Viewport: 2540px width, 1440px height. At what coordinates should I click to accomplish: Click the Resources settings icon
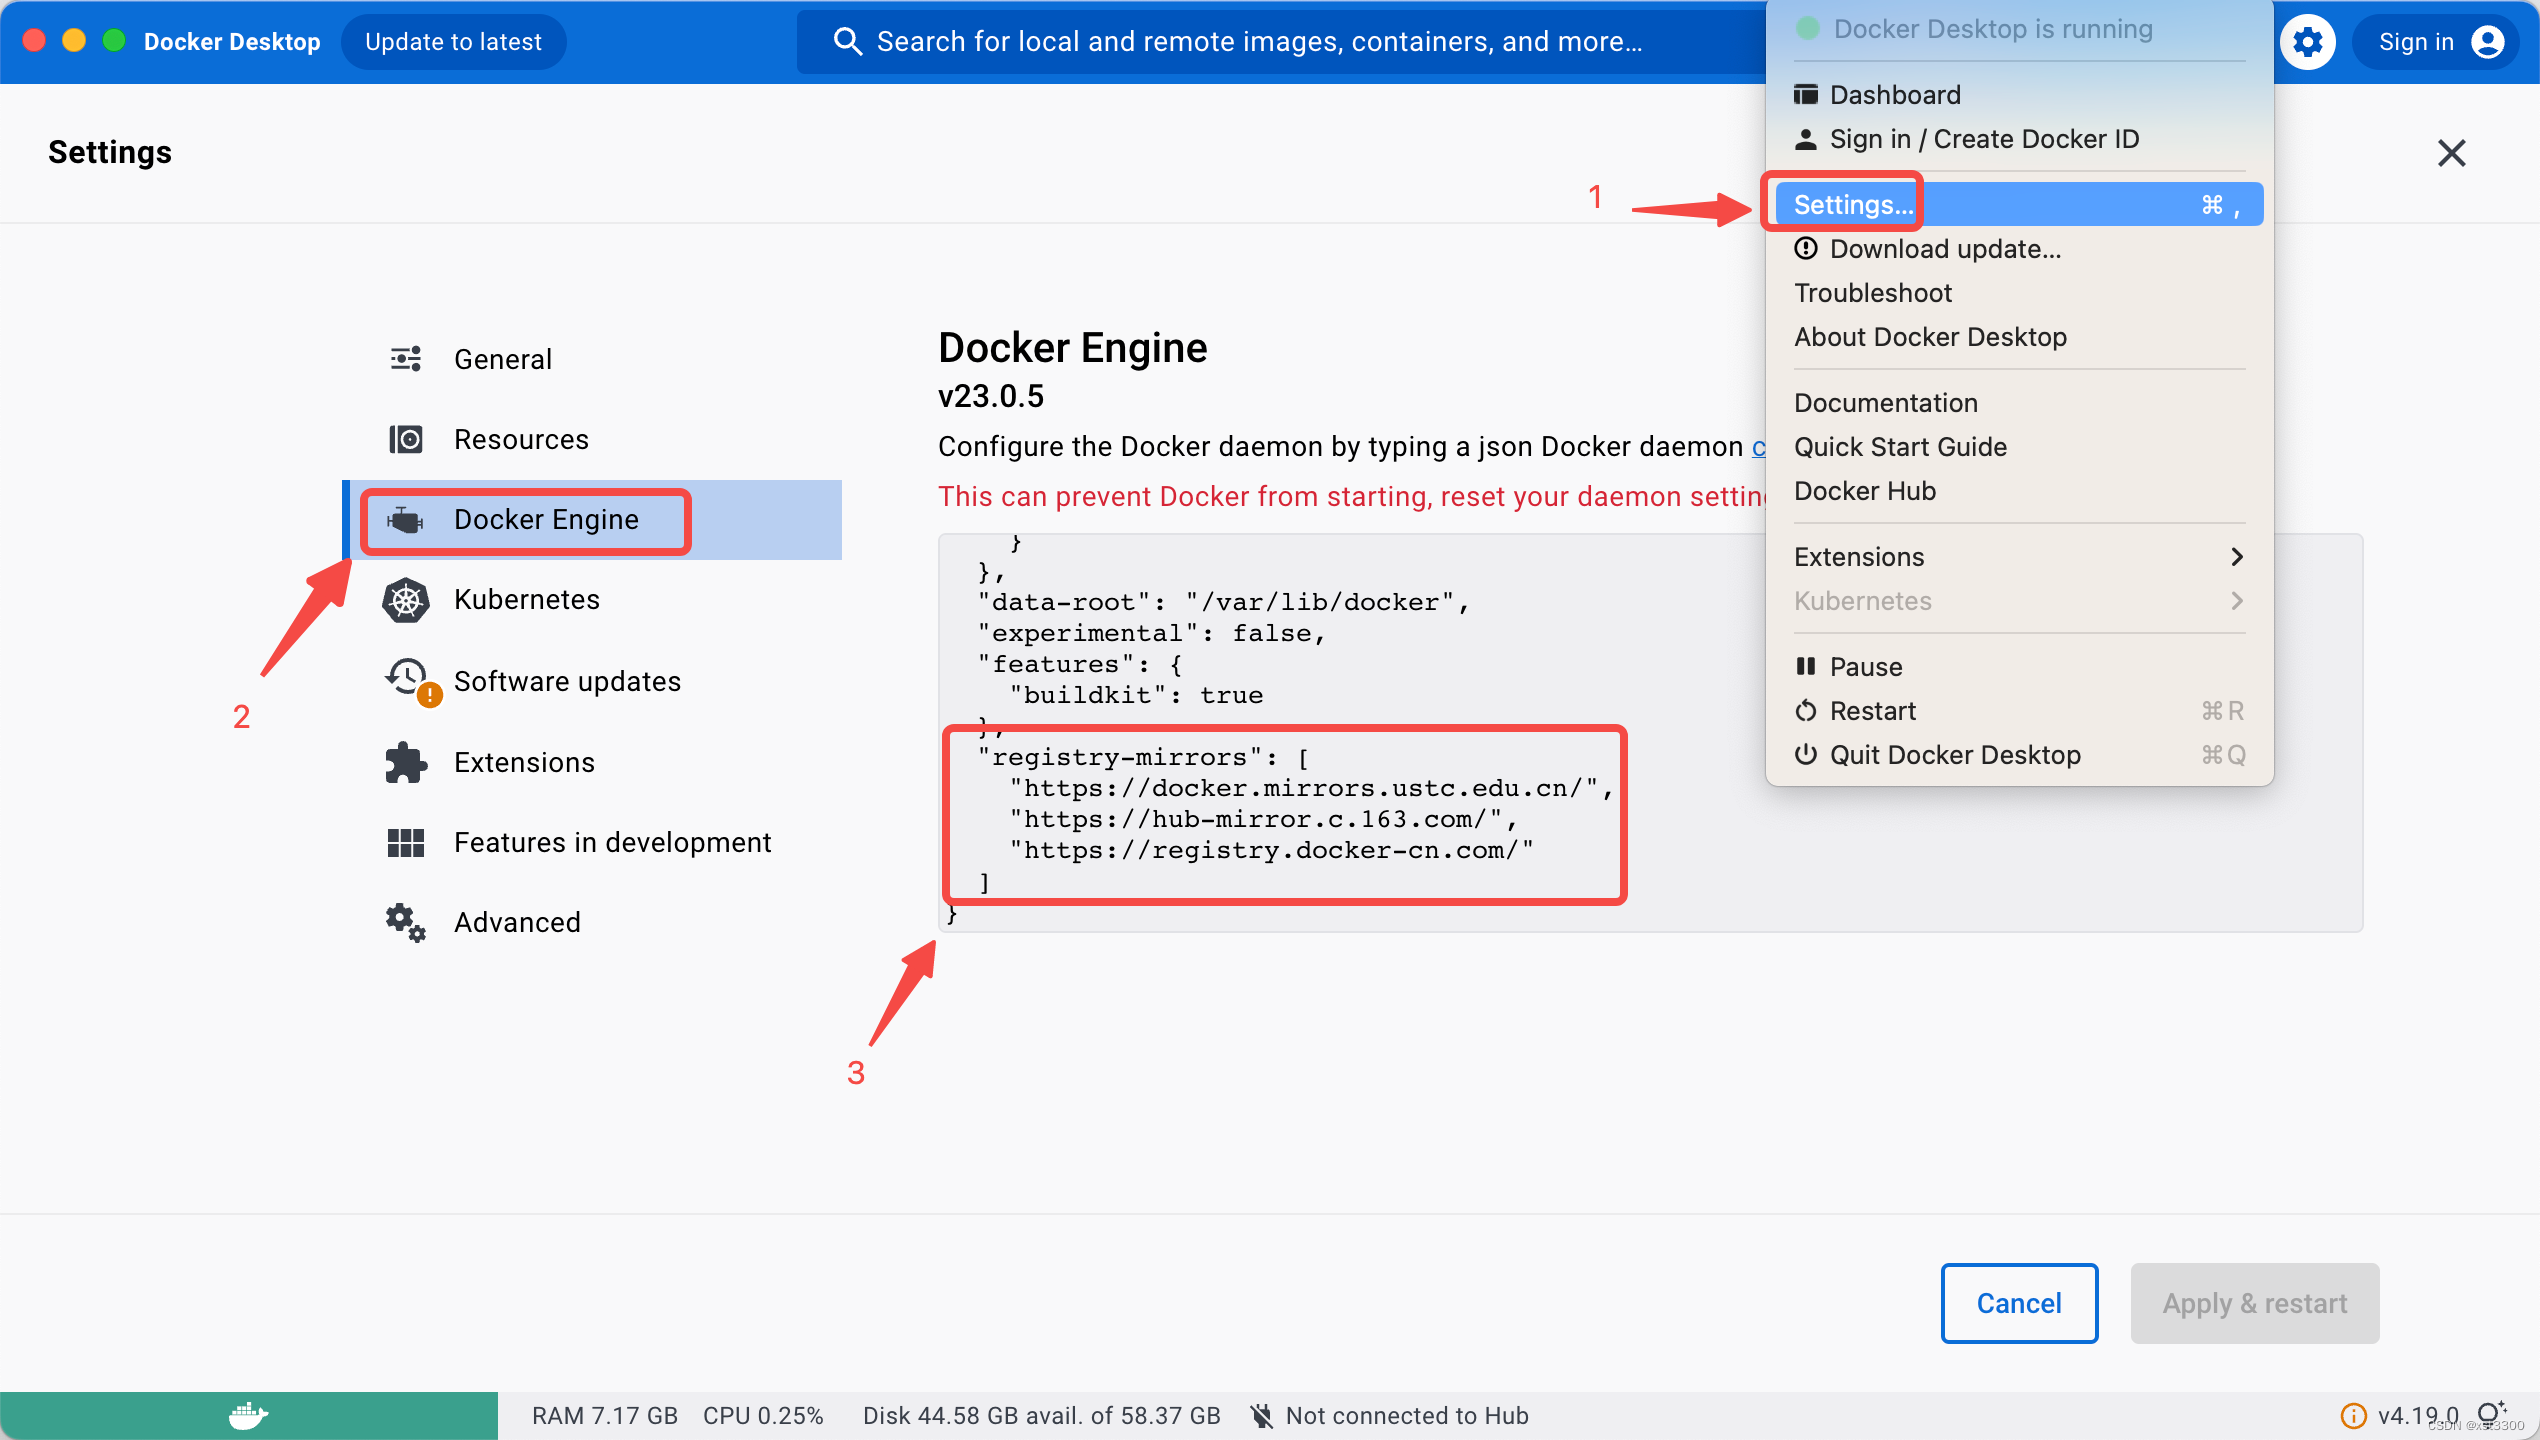406,438
